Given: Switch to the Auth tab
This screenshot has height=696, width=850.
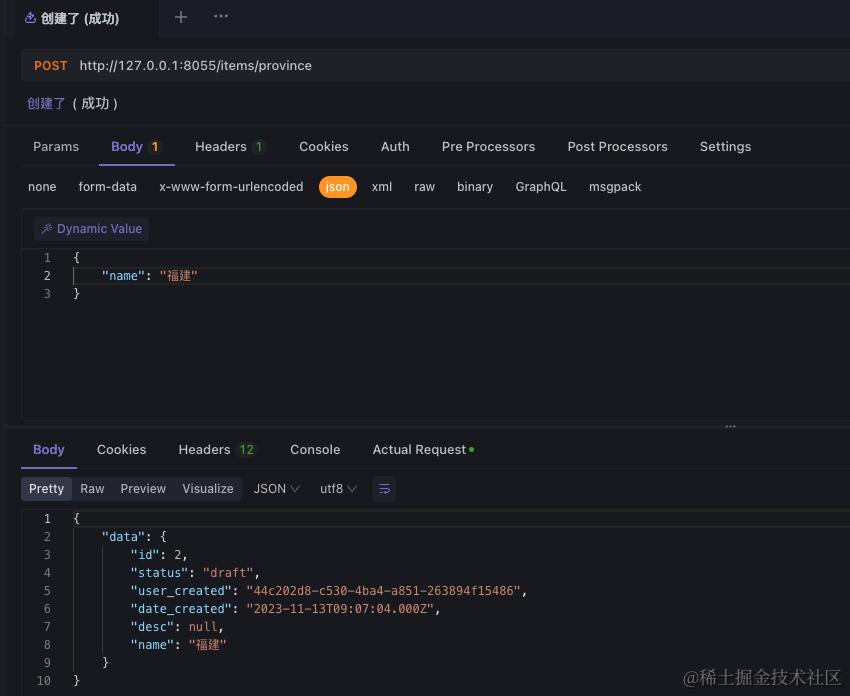Looking at the screenshot, I should pyautogui.click(x=395, y=146).
